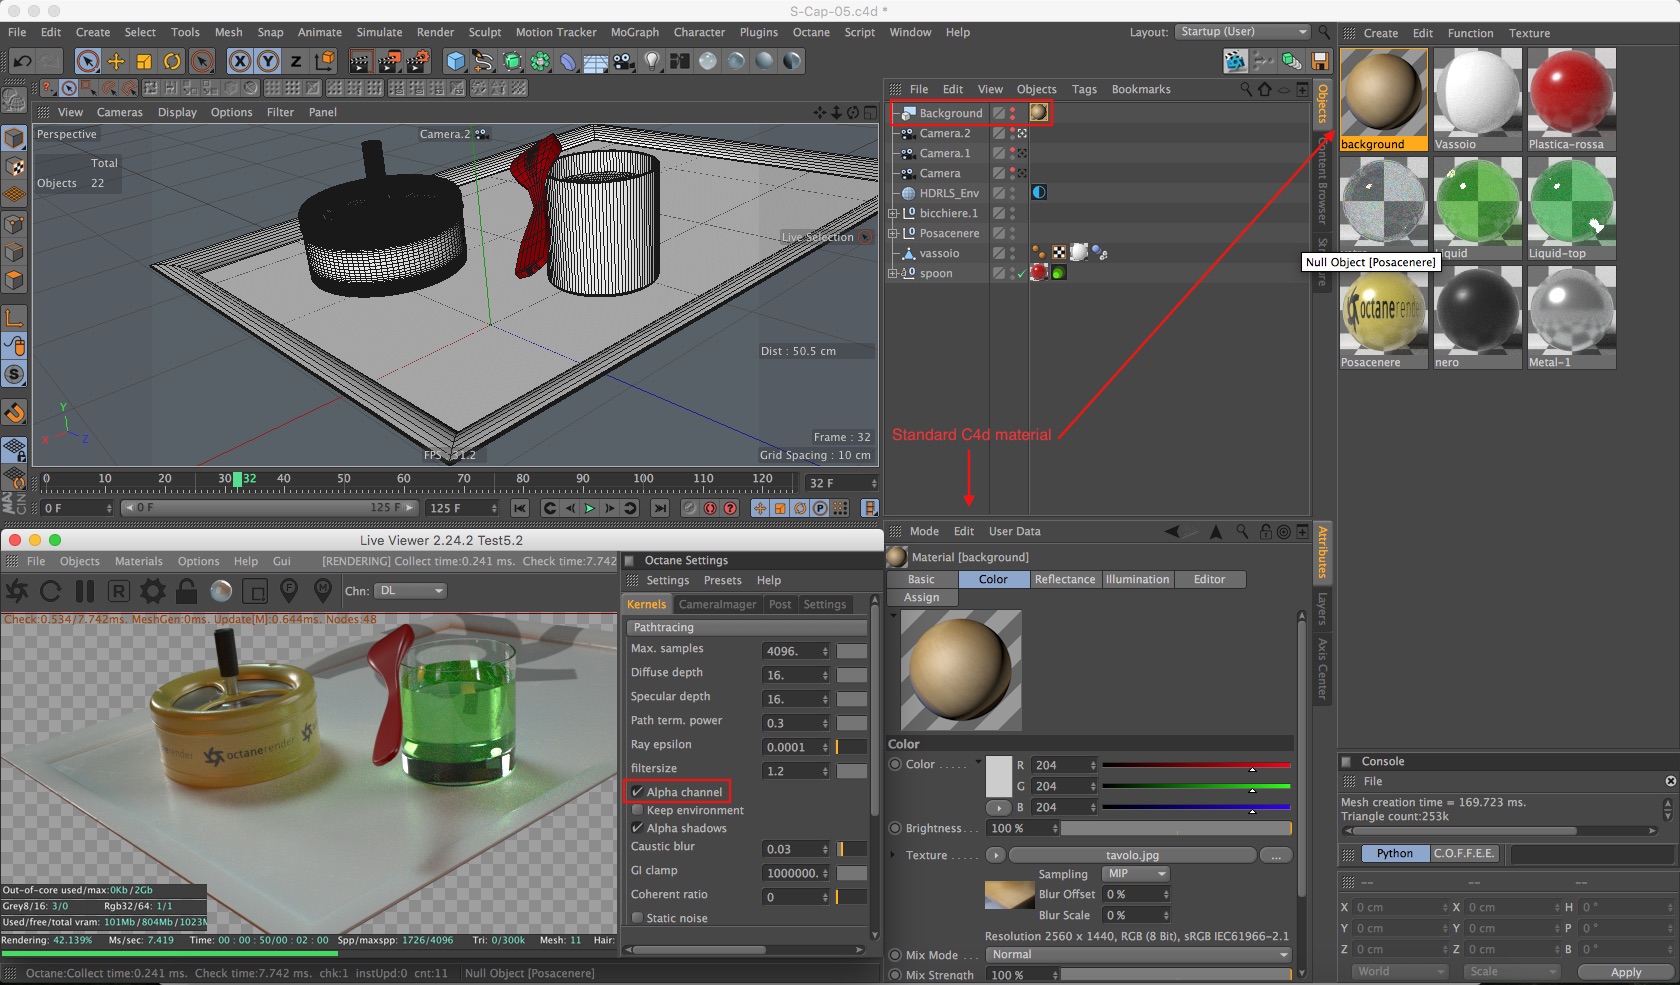
Task: Click the Rotate tool icon
Action: (172, 61)
